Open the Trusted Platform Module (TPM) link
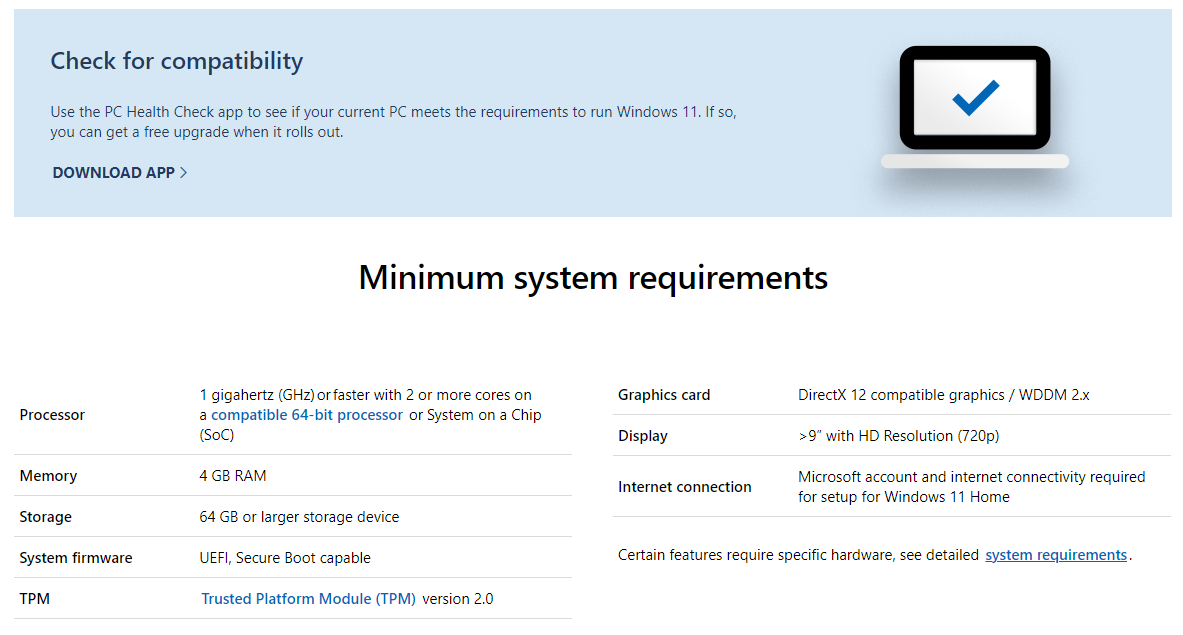 [x=309, y=599]
